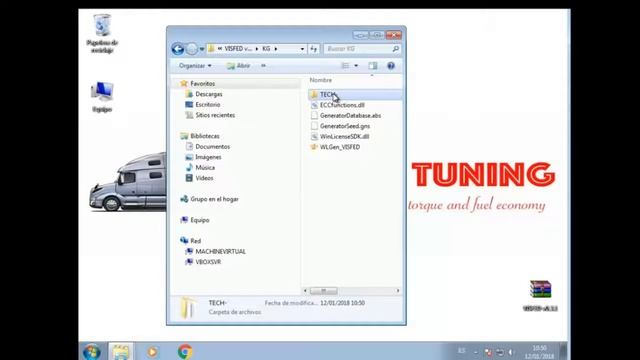Show more toolbar commands chevron
Image resolution: width=640 pixels, height=360 pixels.
pyautogui.click(x=263, y=66)
